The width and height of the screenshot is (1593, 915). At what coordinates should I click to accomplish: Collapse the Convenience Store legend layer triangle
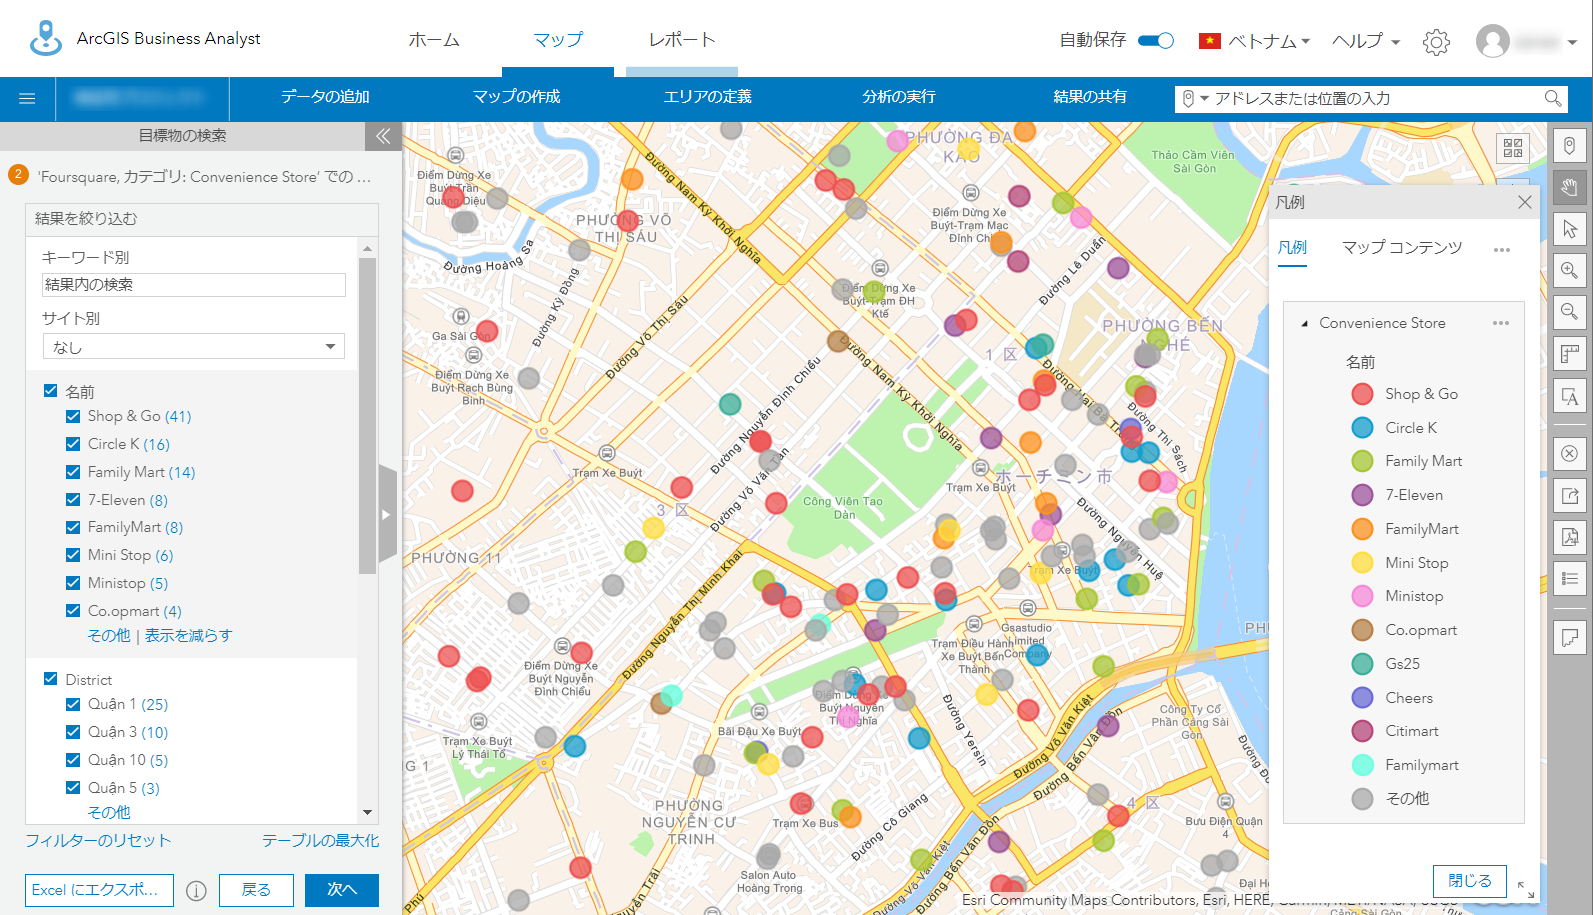[1304, 324]
